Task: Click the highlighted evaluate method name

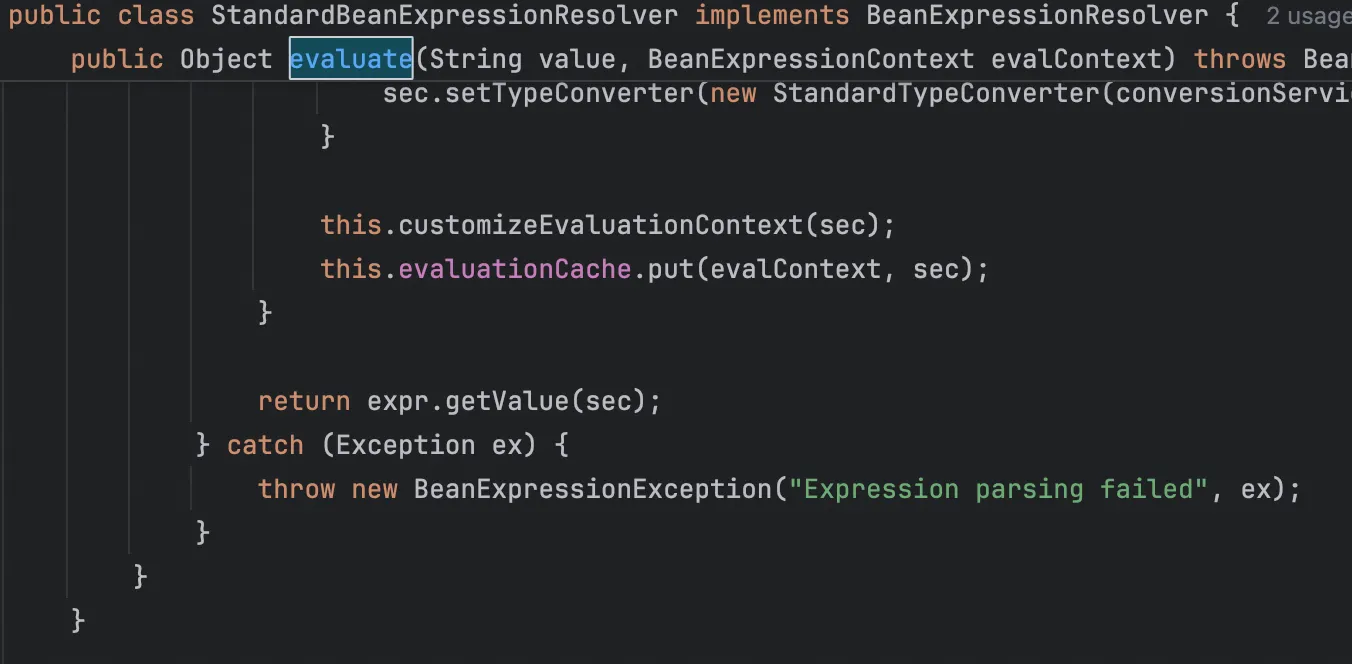Action: (x=351, y=59)
